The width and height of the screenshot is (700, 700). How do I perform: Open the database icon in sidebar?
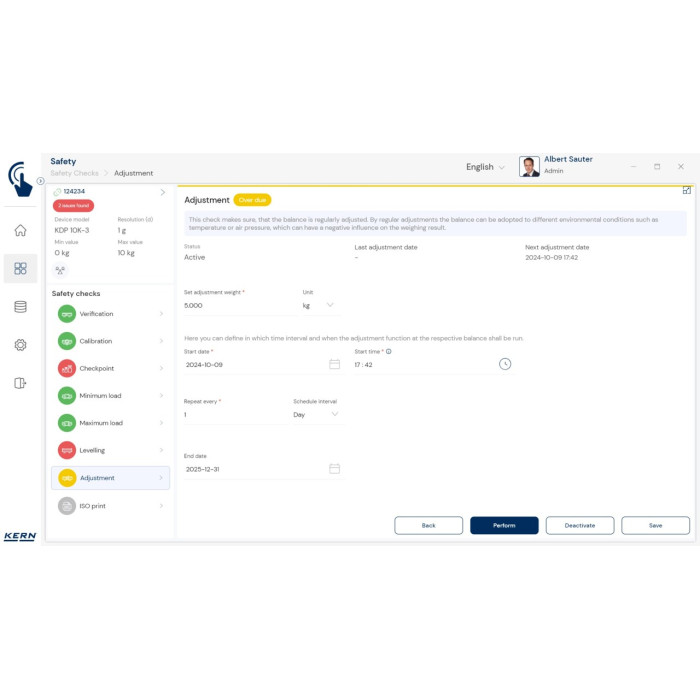pyautogui.click(x=20, y=307)
